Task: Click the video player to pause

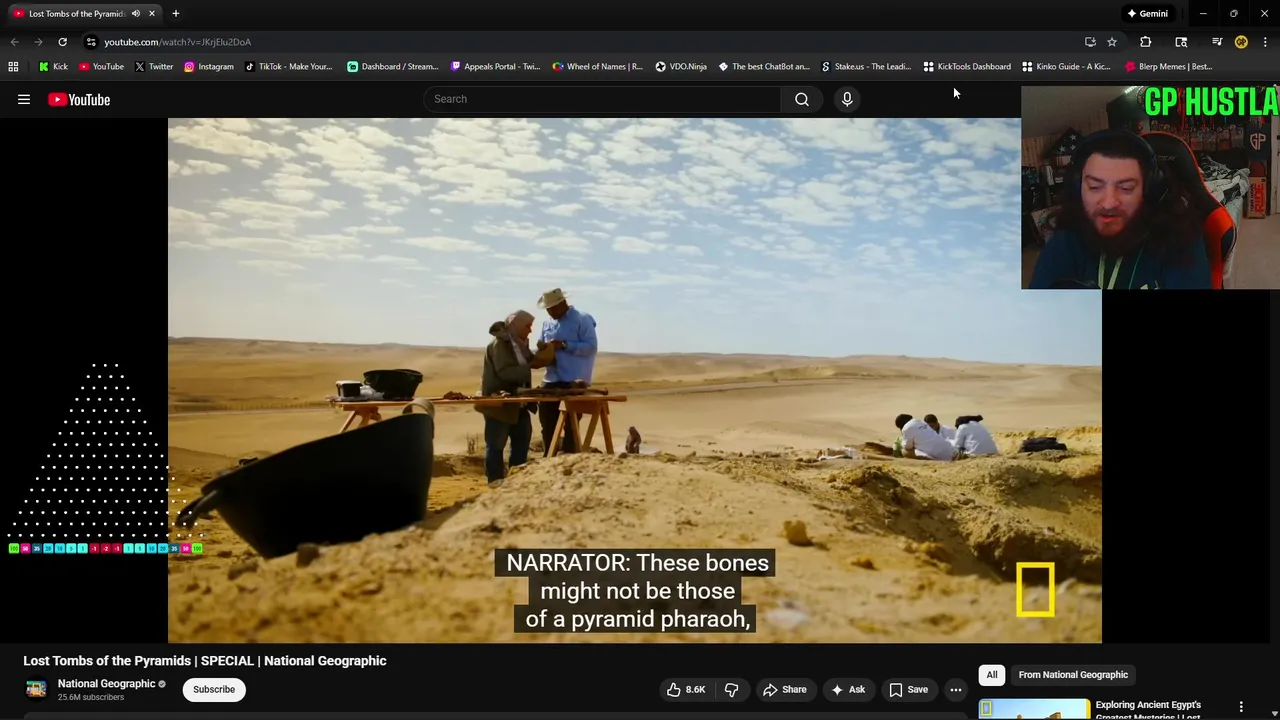Action: click(635, 380)
